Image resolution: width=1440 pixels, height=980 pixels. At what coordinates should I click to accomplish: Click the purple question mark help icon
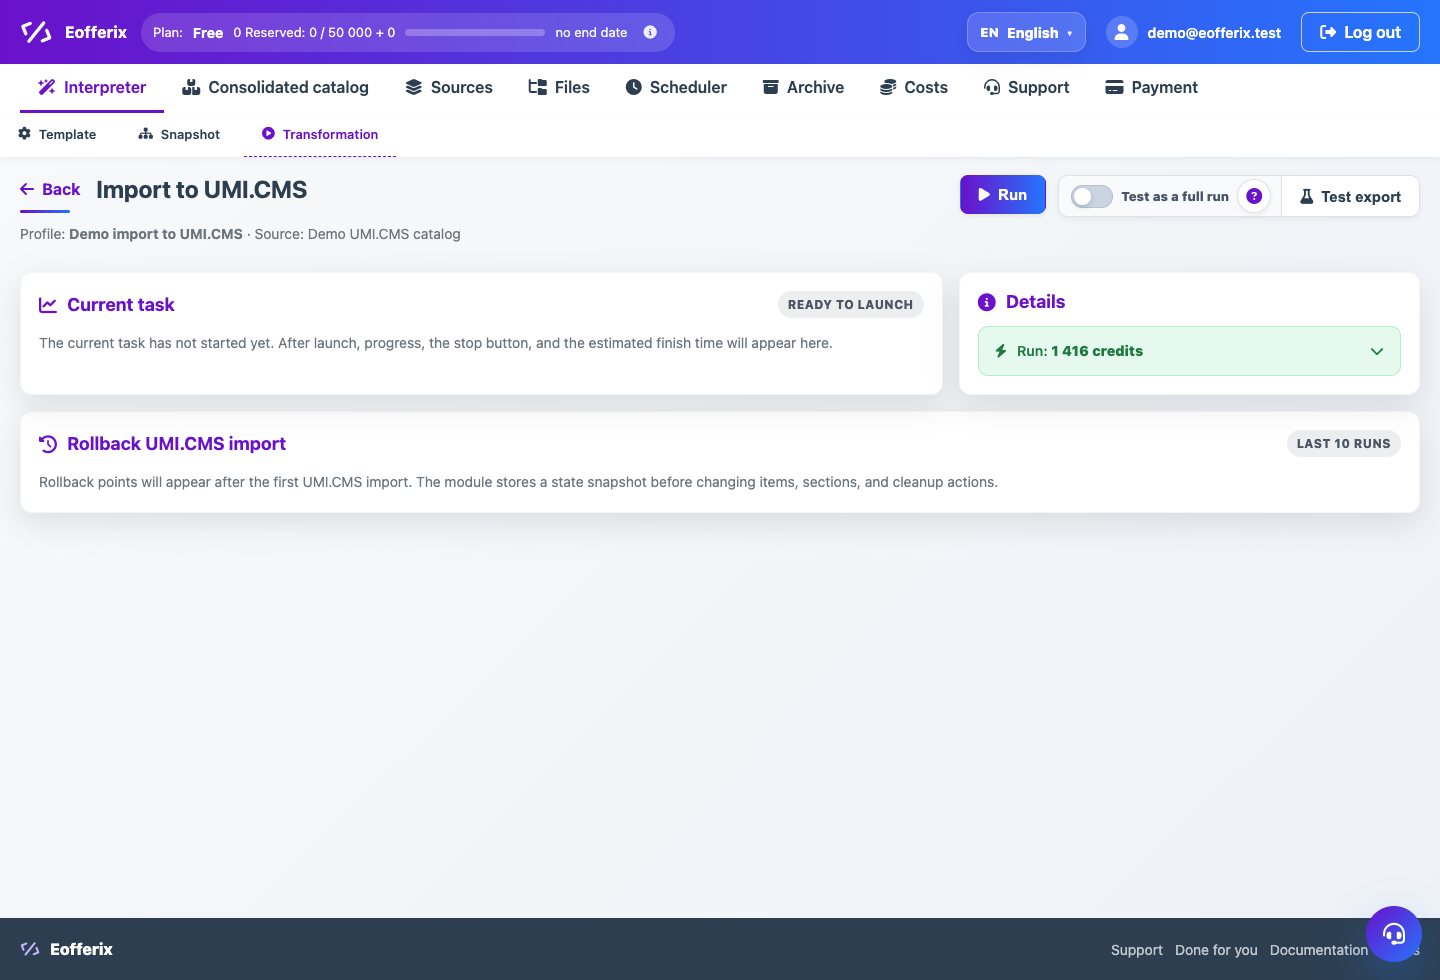click(1254, 196)
